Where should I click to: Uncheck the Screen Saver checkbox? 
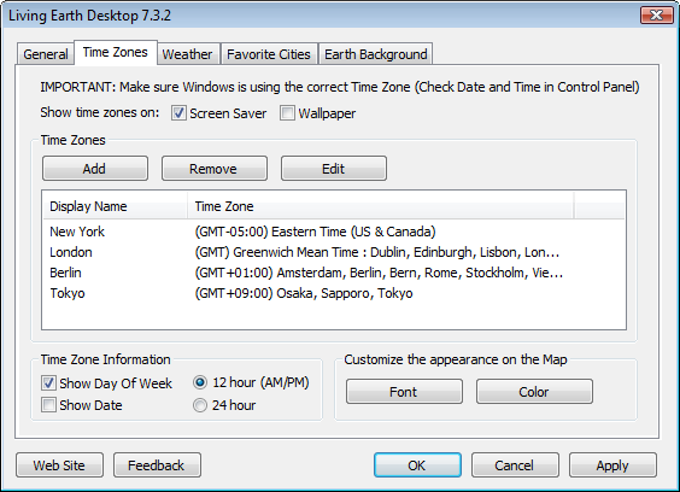179,113
